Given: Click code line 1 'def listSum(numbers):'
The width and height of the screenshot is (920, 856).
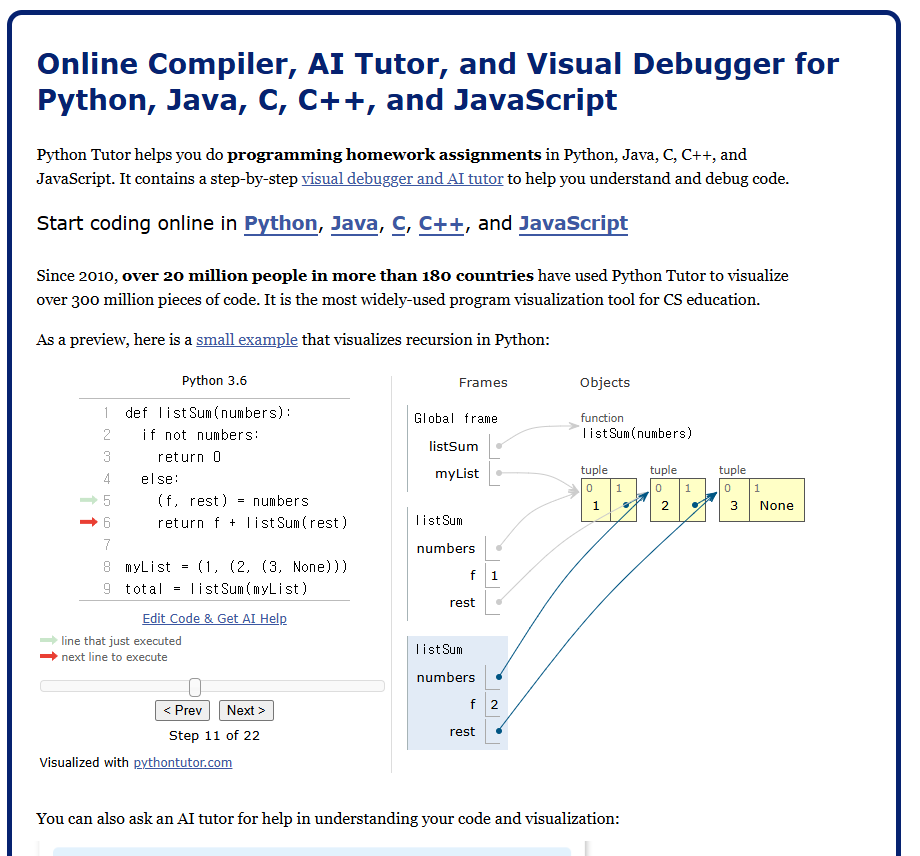Looking at the screenshot, I should click(208, 413).
